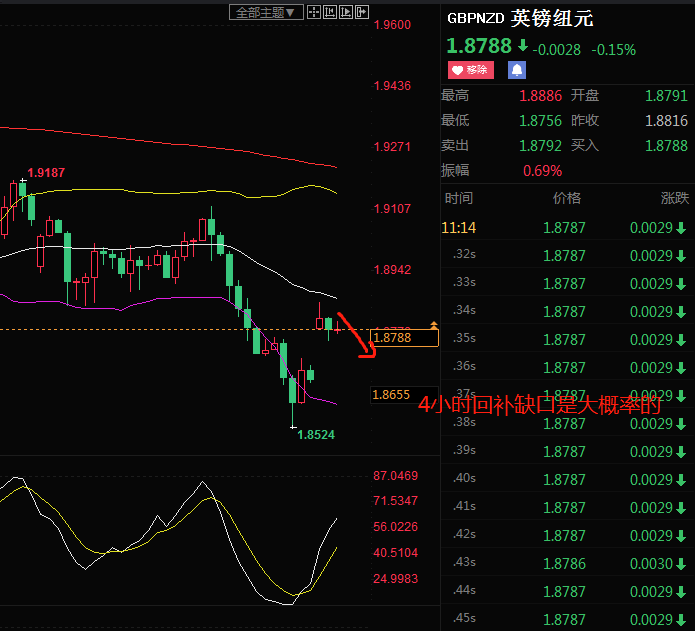The width and height of the screenshot is (695, 631).
Task: Click the 1.9600 axis label
Action: click(392, 25)
